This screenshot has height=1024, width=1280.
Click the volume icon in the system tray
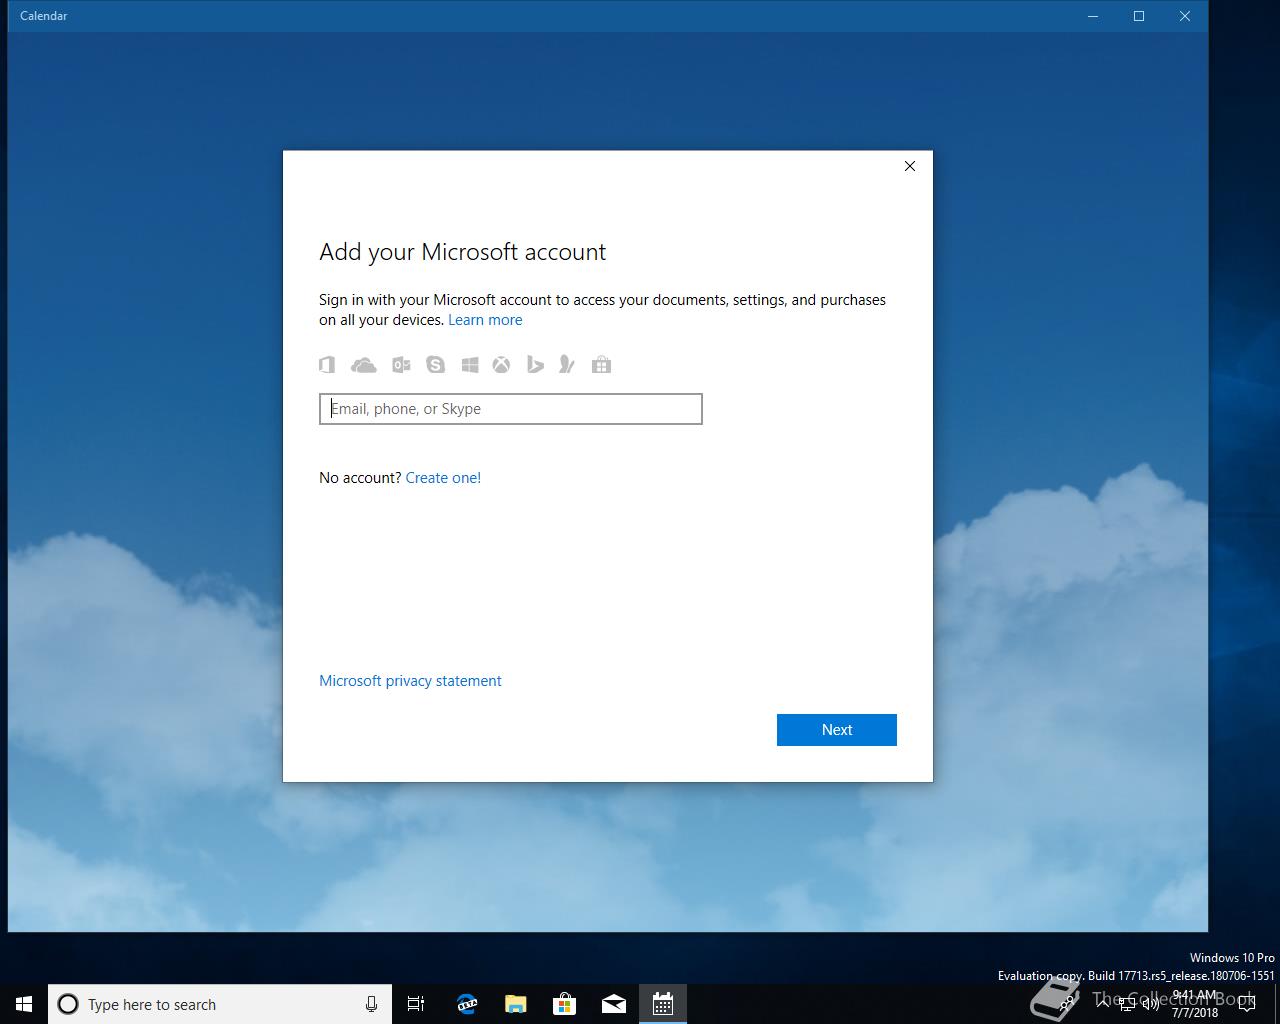[x=1150, y=1004]
